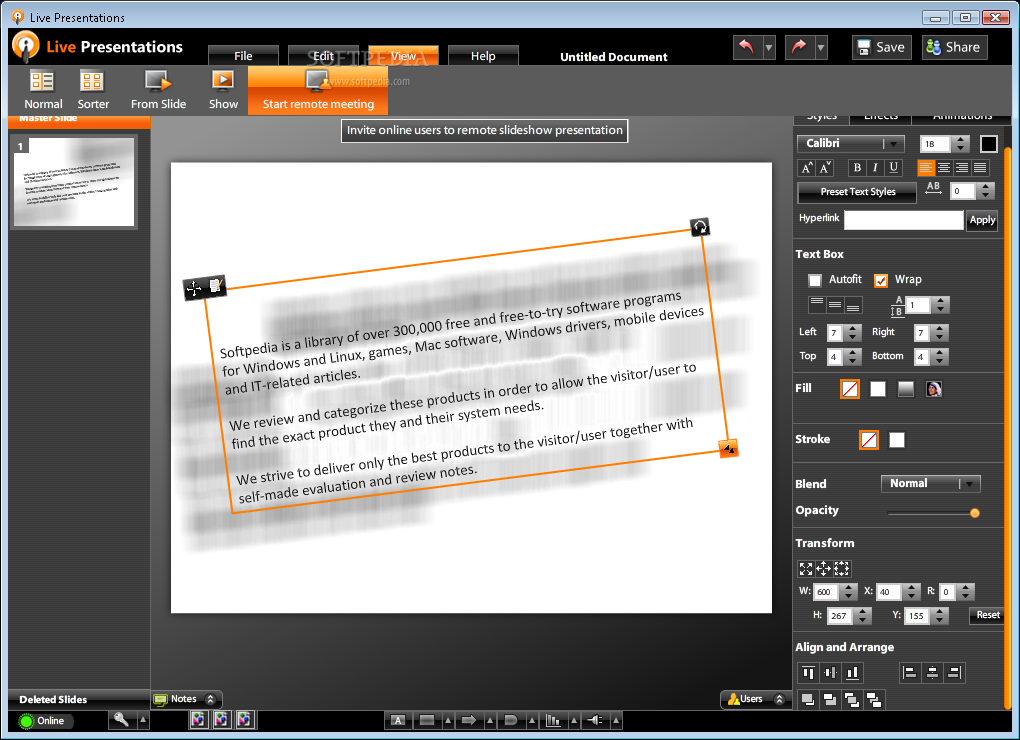Toggle Italic formatting
The width and height of the screenshot is (1020, 740).
(875, 168)
